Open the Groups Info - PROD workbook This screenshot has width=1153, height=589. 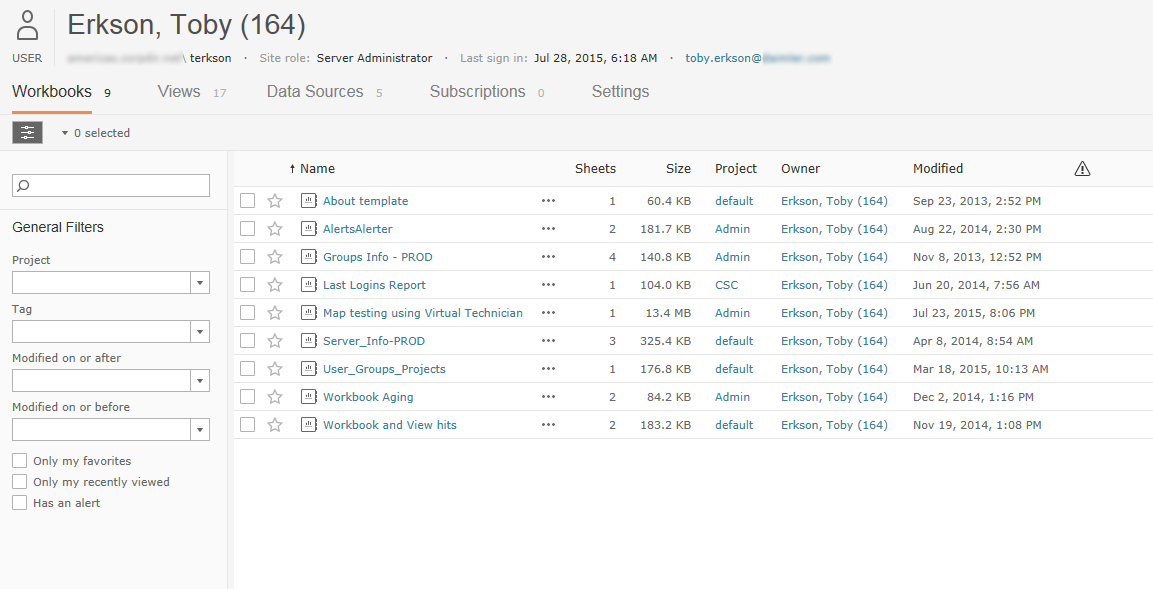(378, 256)
